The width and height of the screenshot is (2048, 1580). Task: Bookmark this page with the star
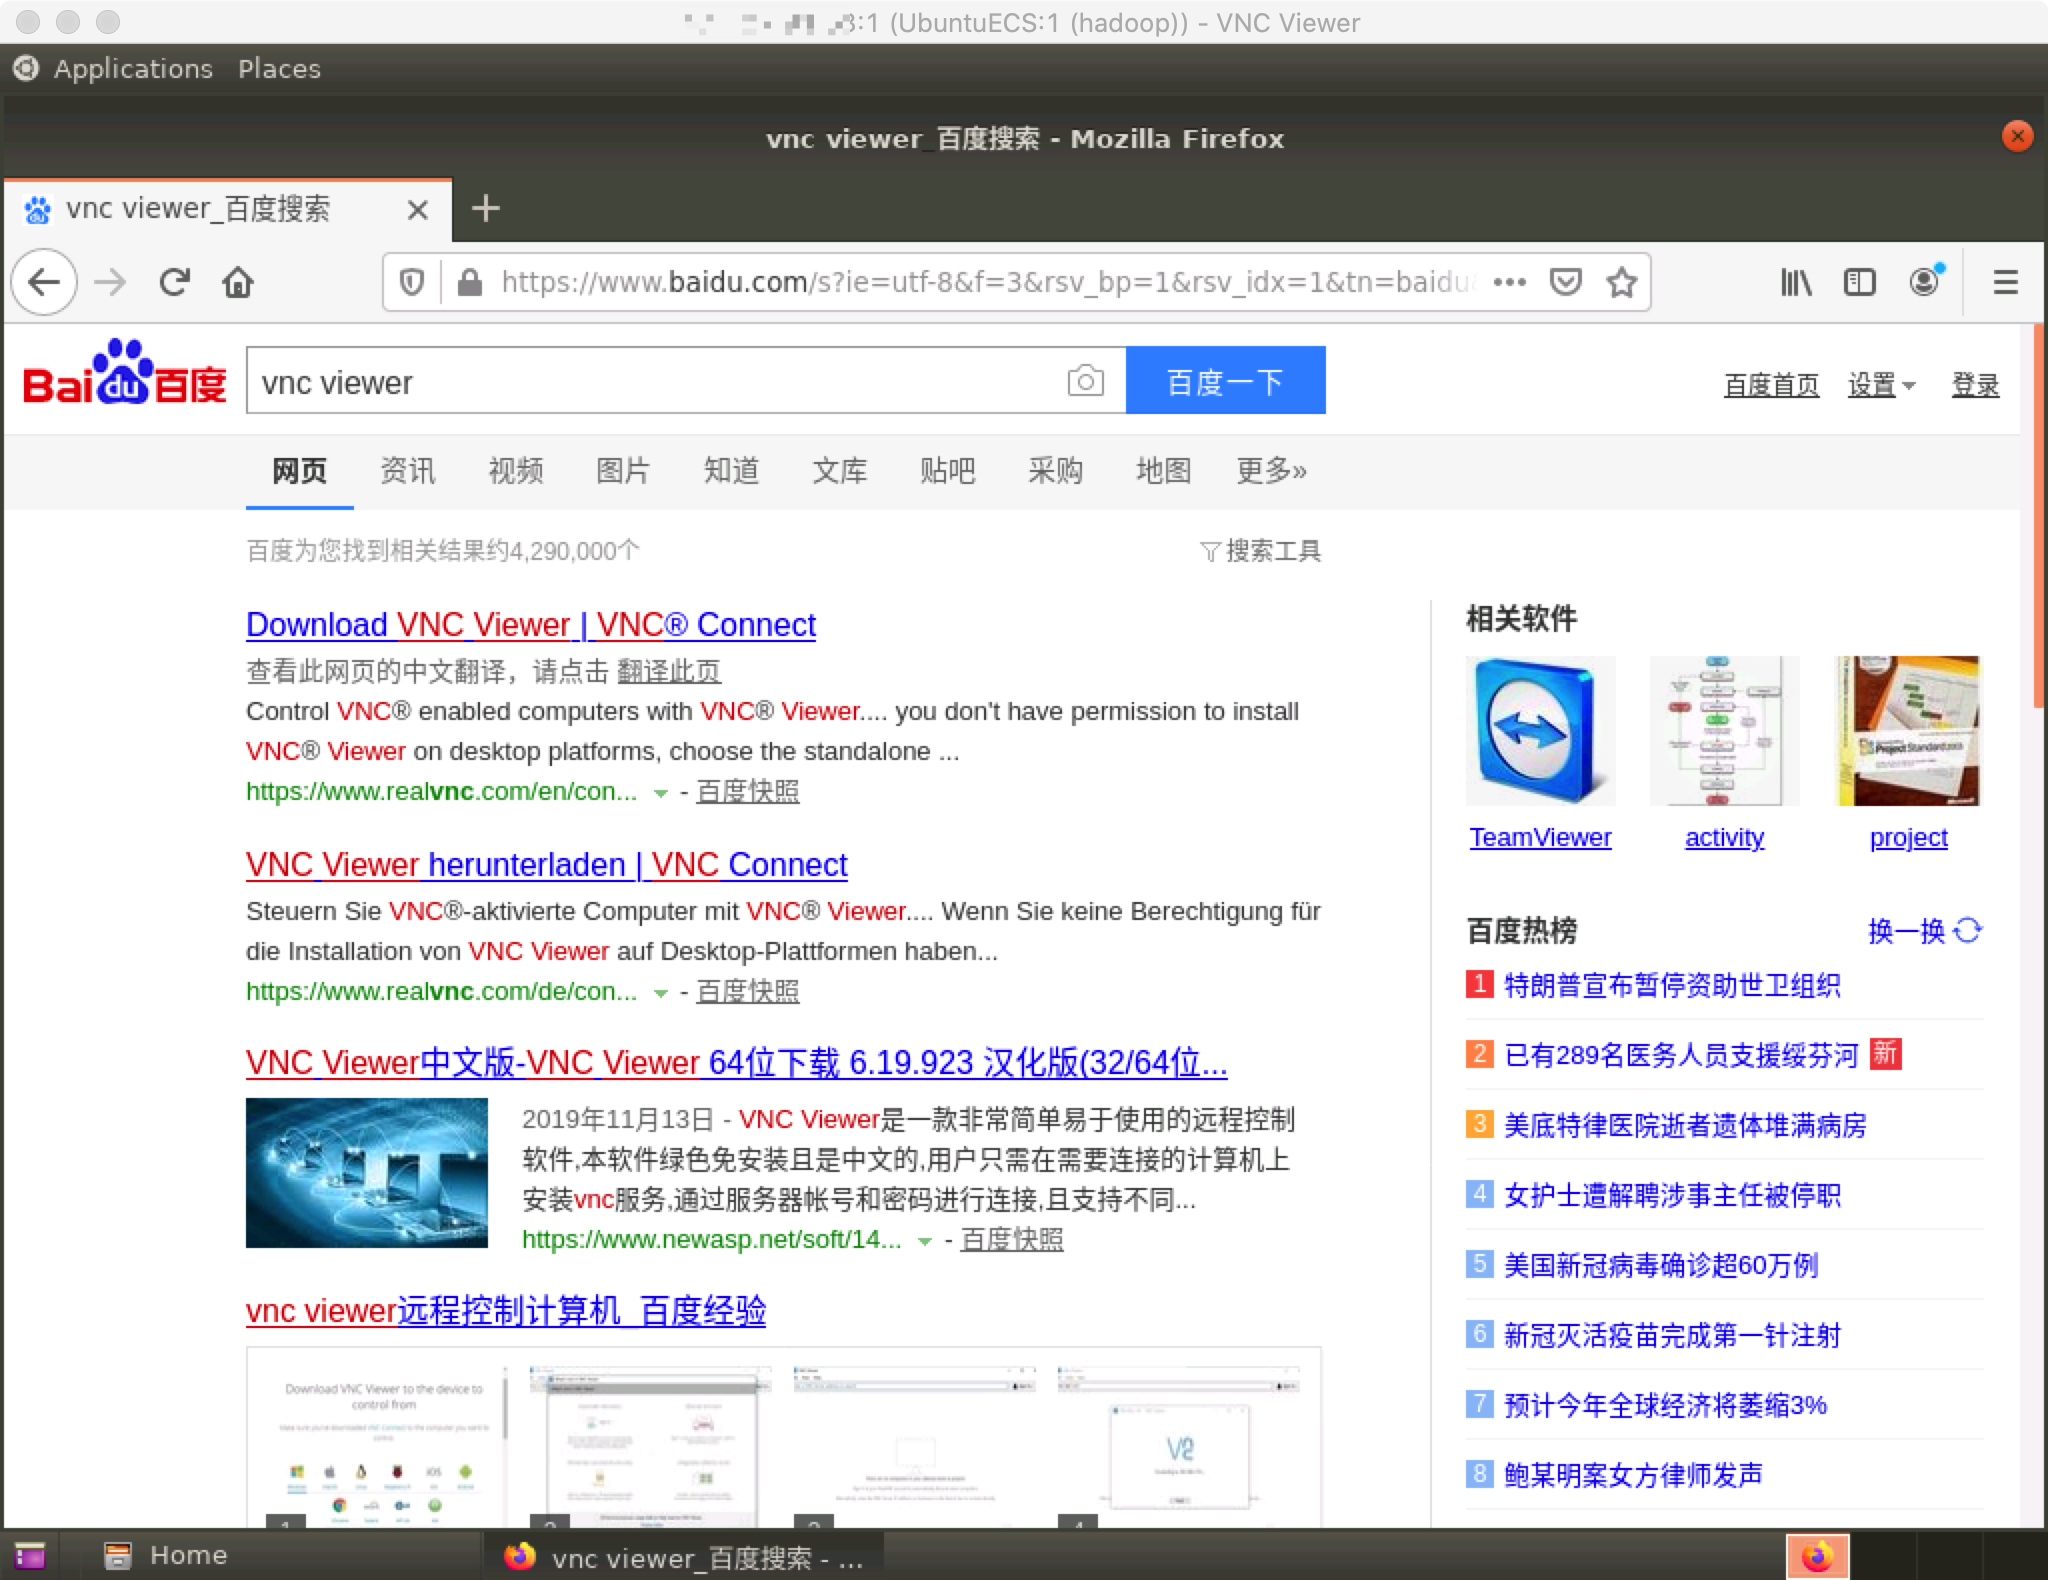pyautogui.click(x=1621, y=283)
